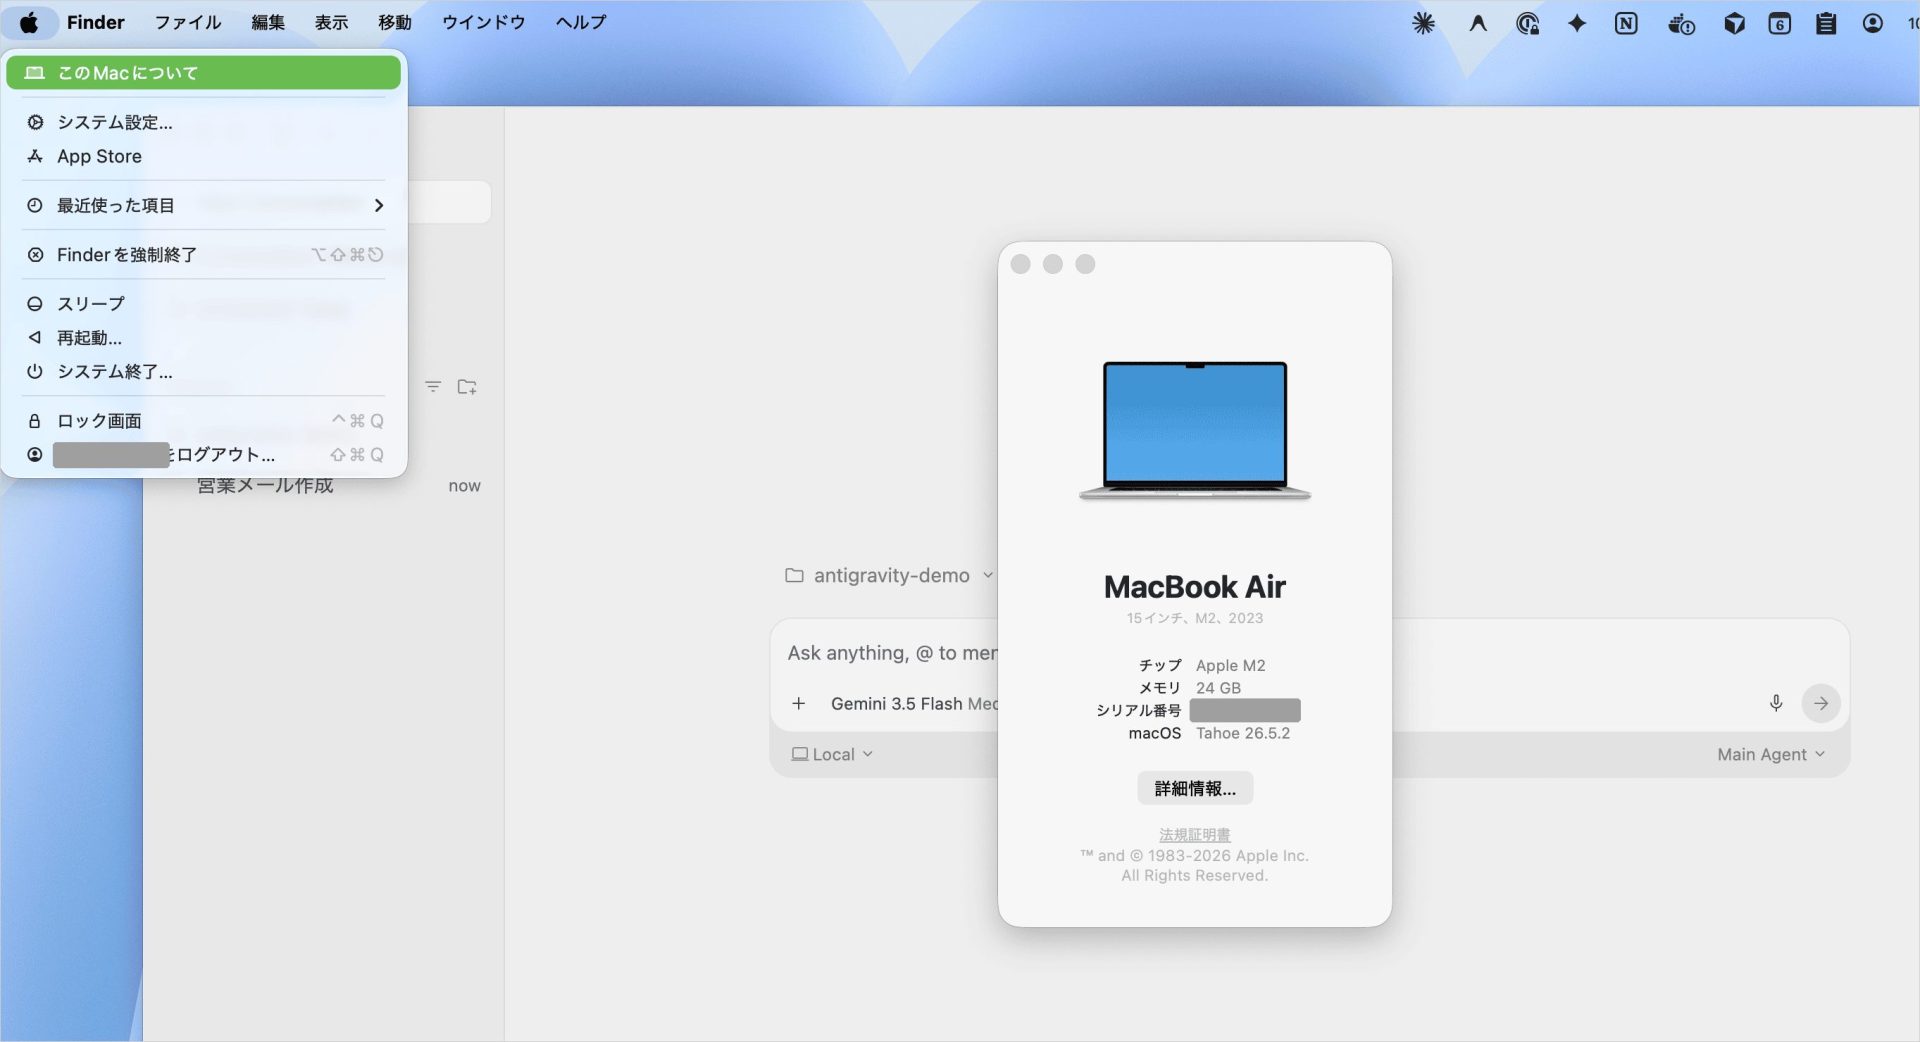This screenshot has height=1042, width=1920.
Task: Expand 最近使った項目 submenu
Action: point(203,205)
